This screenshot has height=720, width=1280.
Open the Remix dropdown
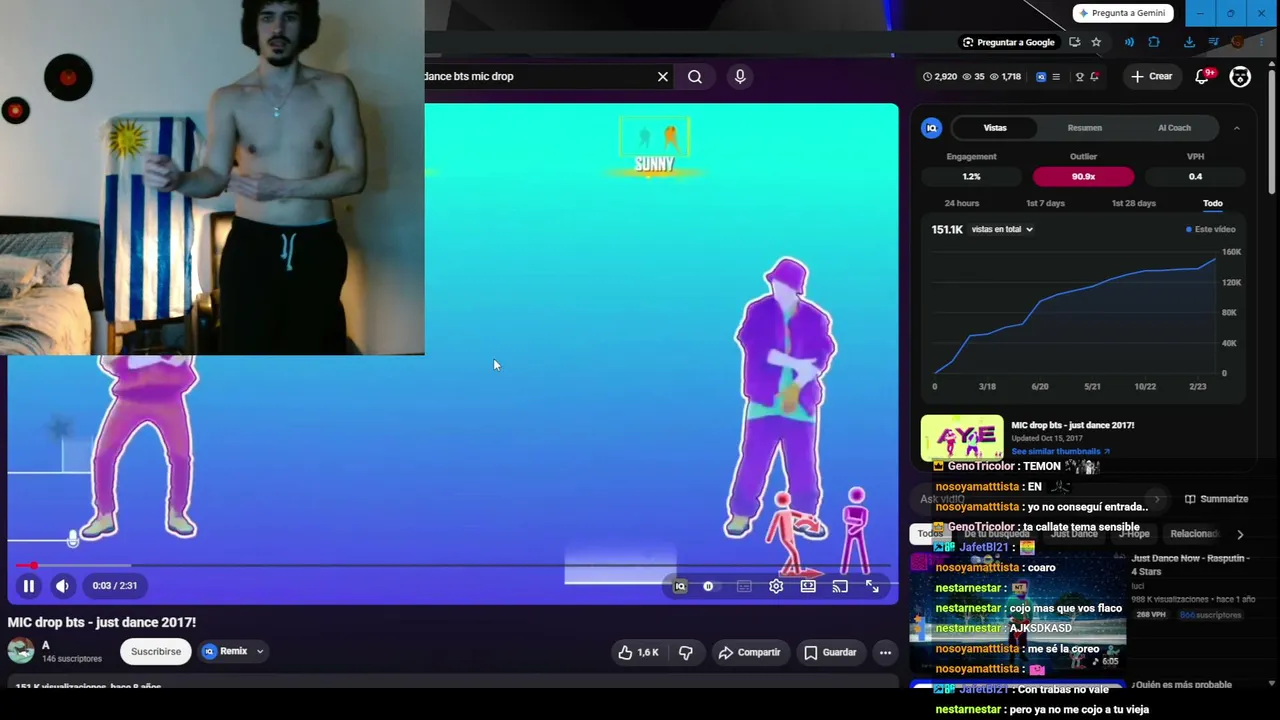233,652
